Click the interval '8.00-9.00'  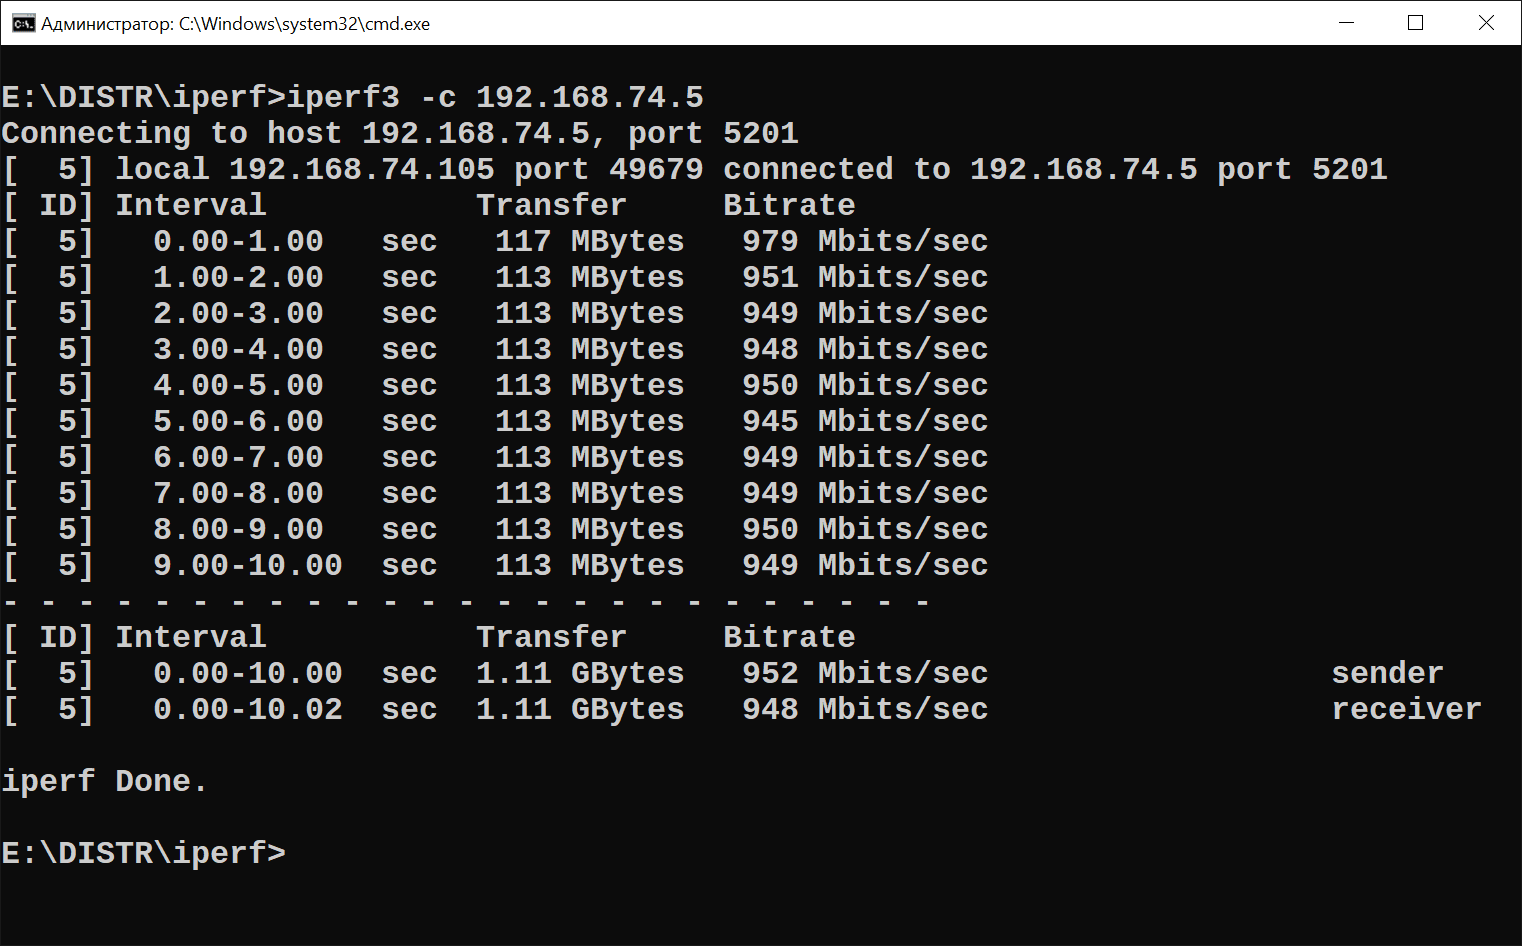(238, 529)
